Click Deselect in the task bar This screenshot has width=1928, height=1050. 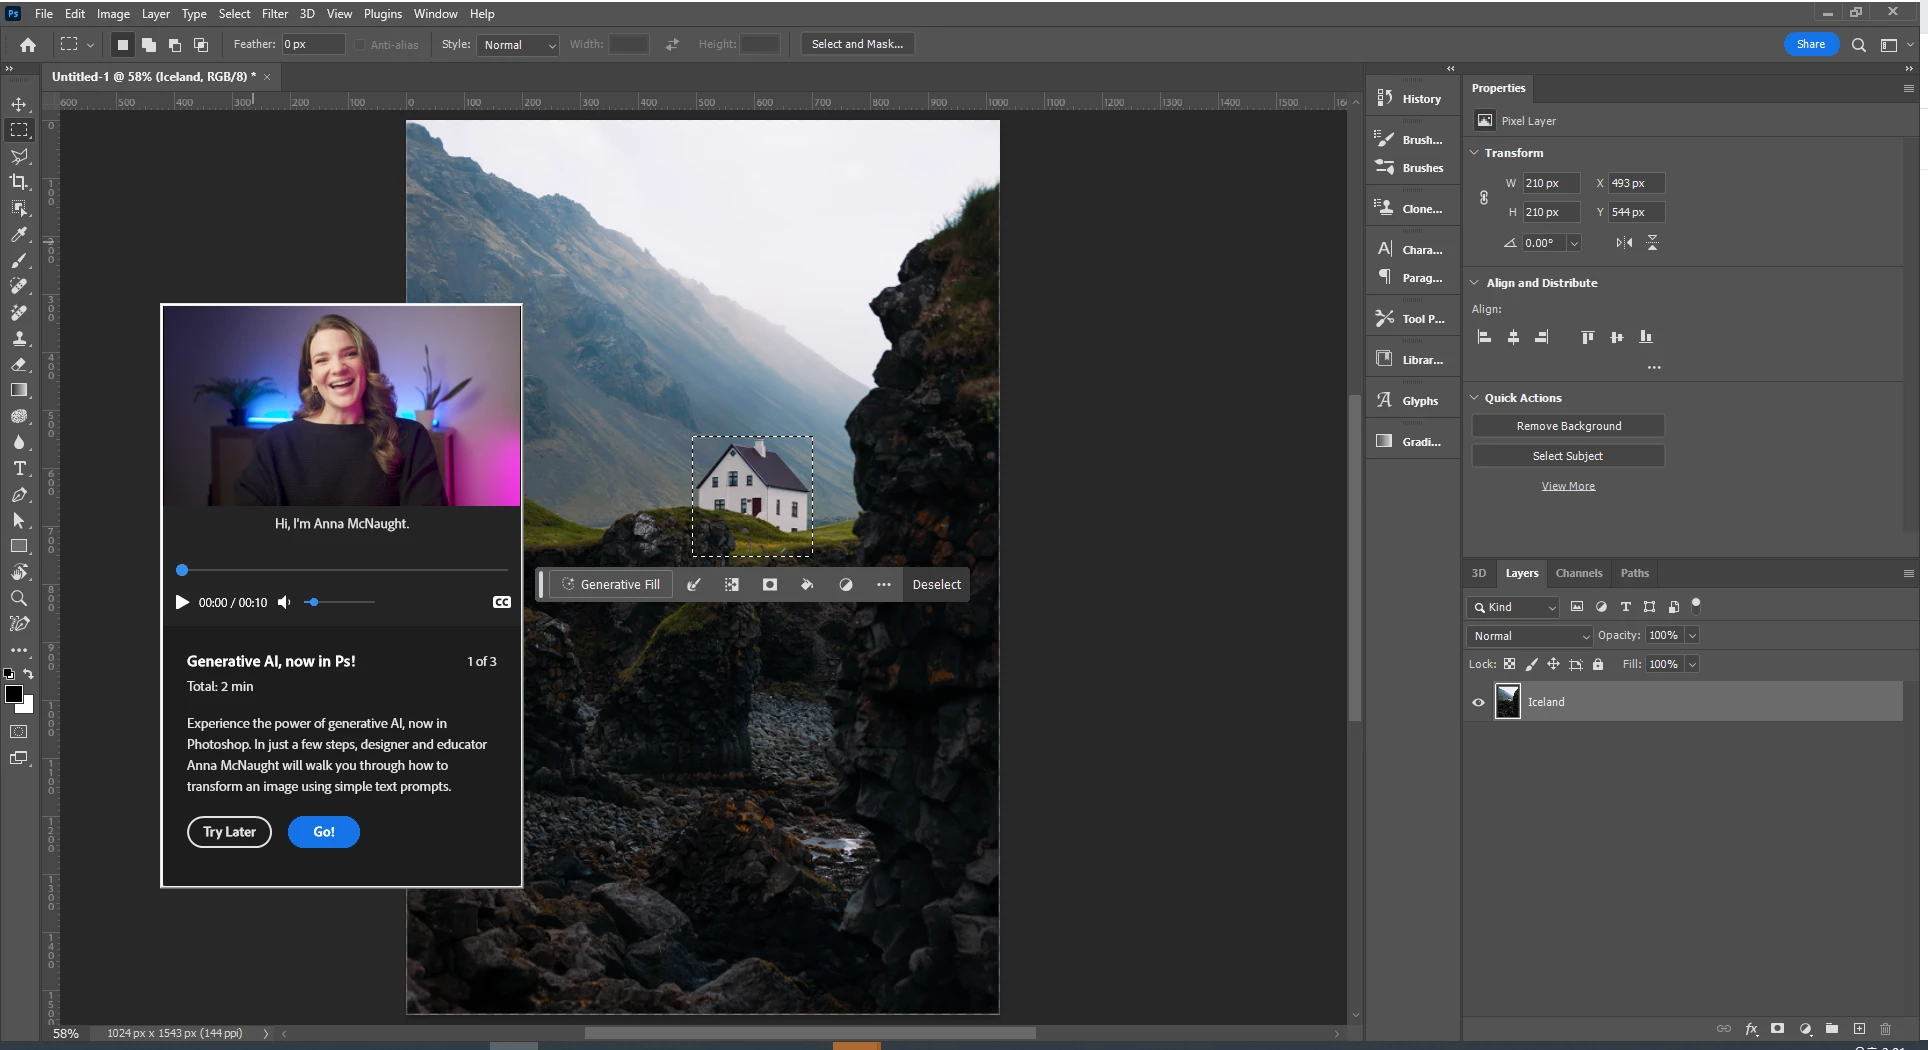[x=937, y=585]
